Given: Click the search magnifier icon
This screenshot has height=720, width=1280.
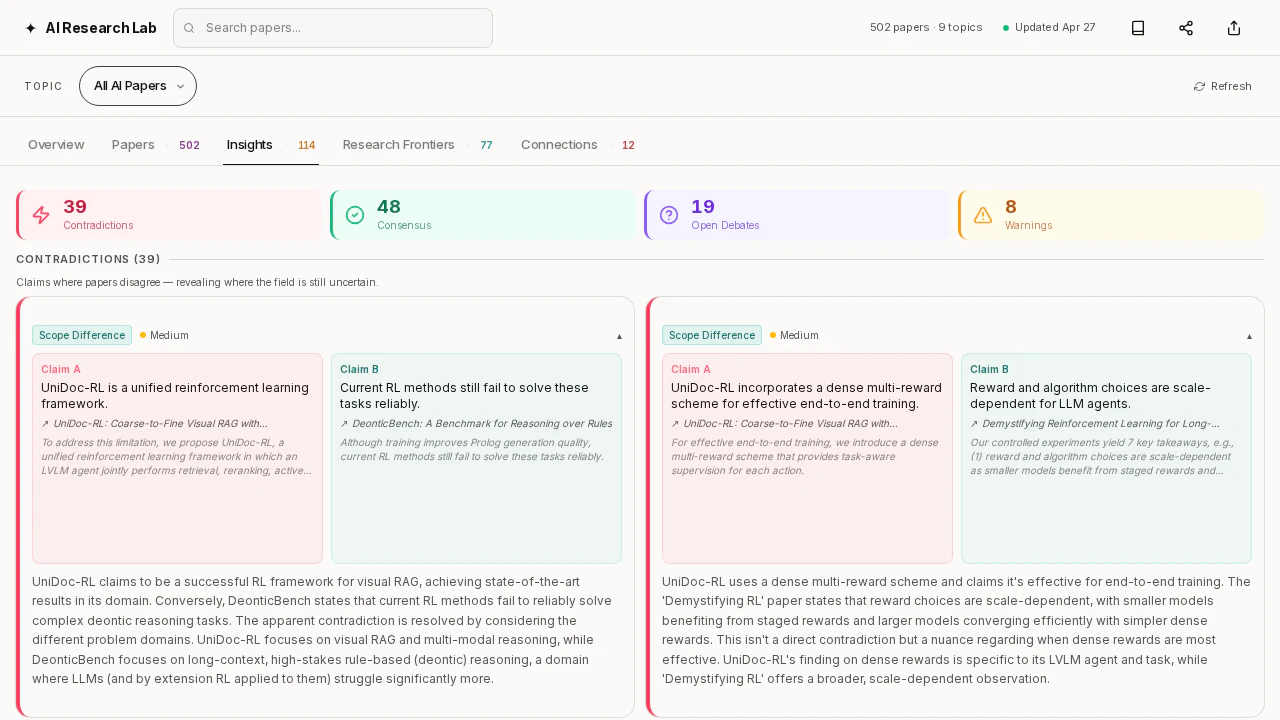Looking at the screenshot, I should tap(189, 28).
